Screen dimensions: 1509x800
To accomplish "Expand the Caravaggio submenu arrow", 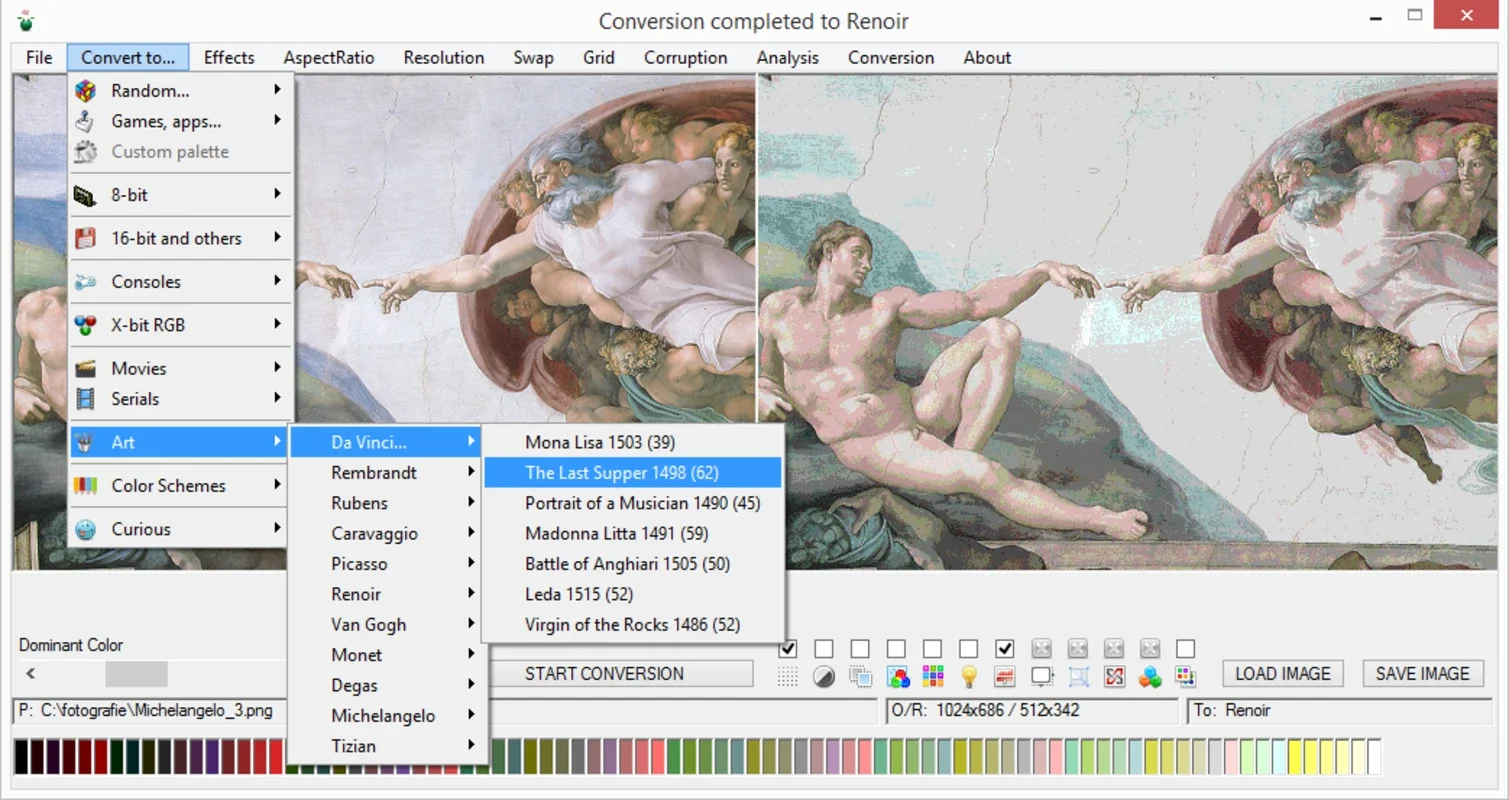I will click(x=471, y=533).
